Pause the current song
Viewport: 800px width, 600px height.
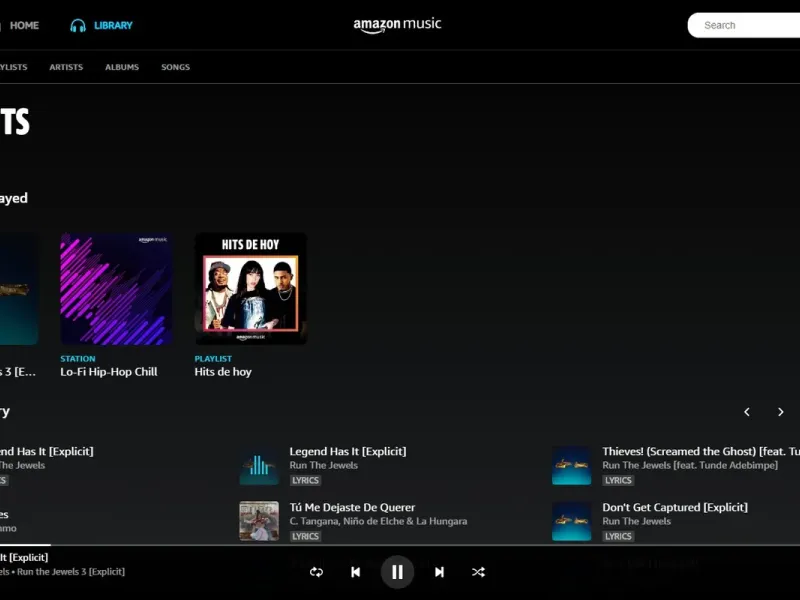397,572
